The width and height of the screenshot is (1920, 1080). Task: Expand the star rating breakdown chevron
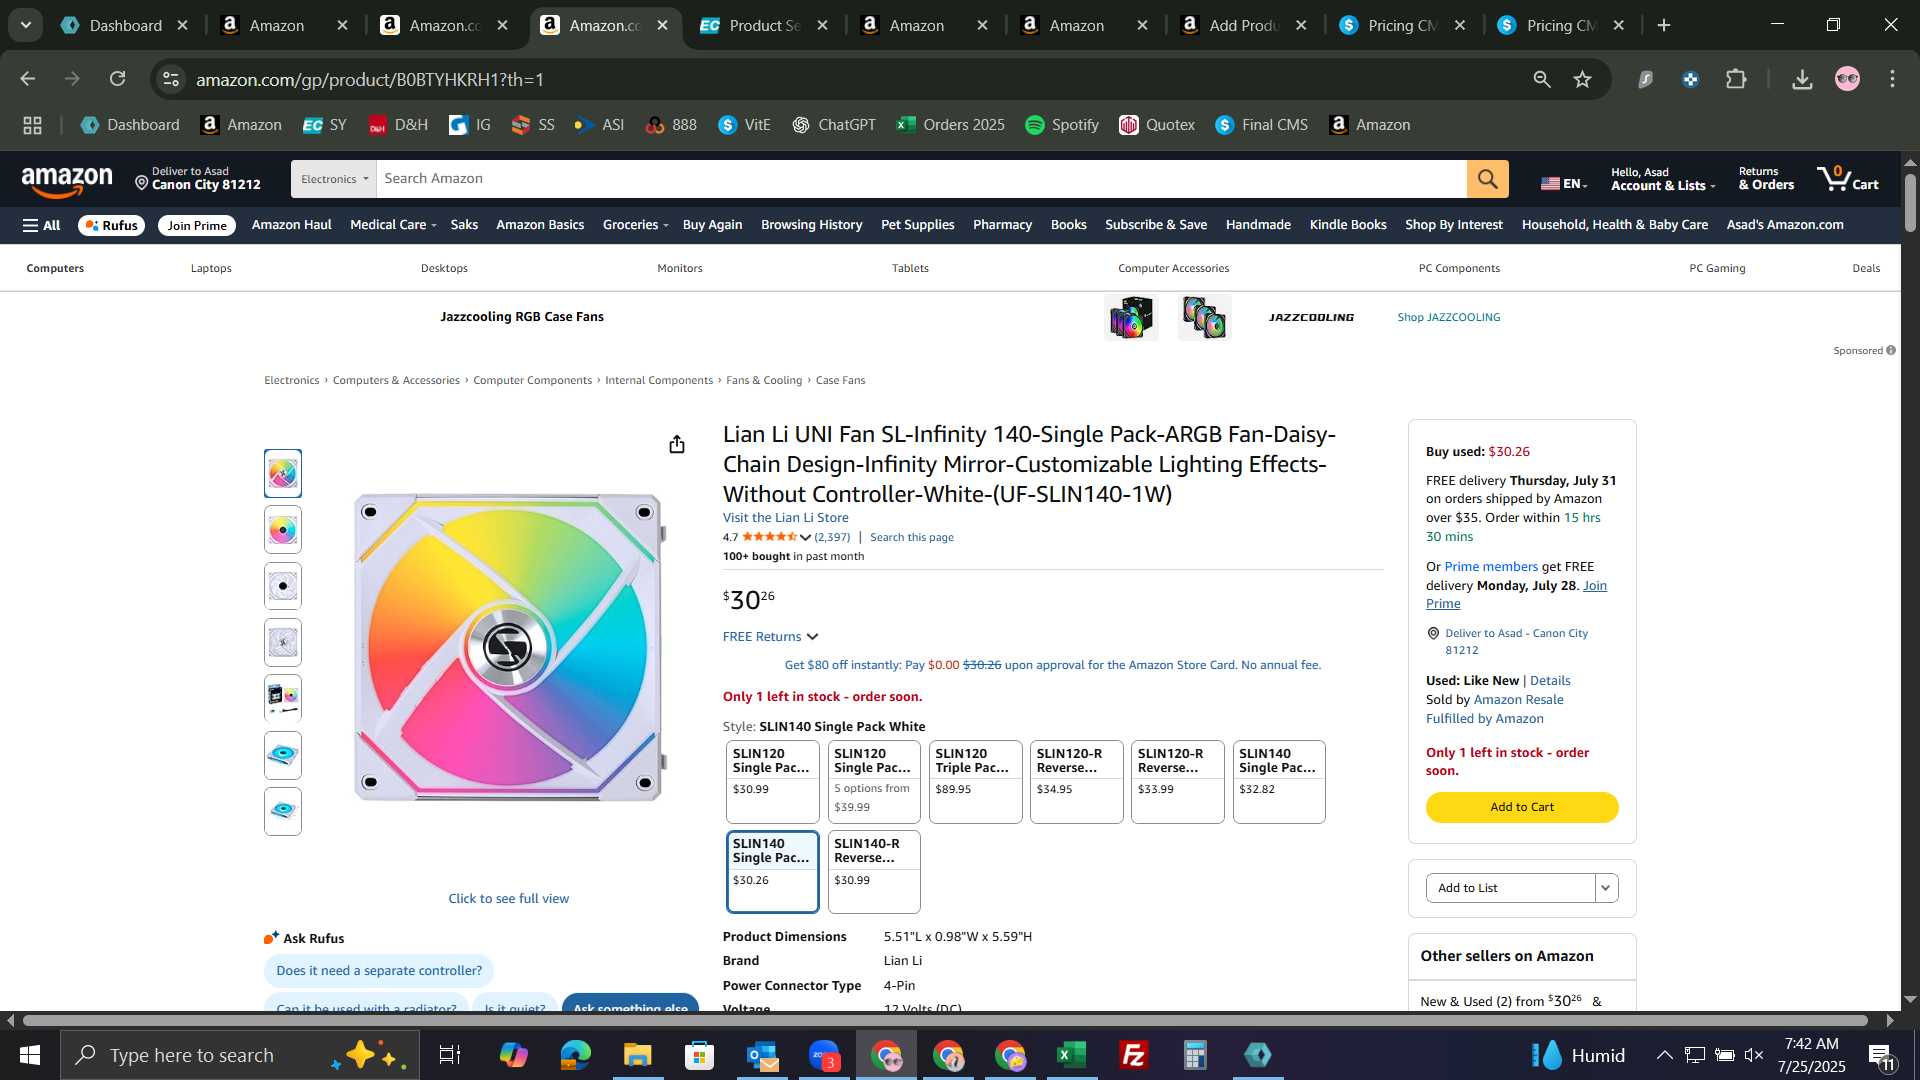point(805,538)
